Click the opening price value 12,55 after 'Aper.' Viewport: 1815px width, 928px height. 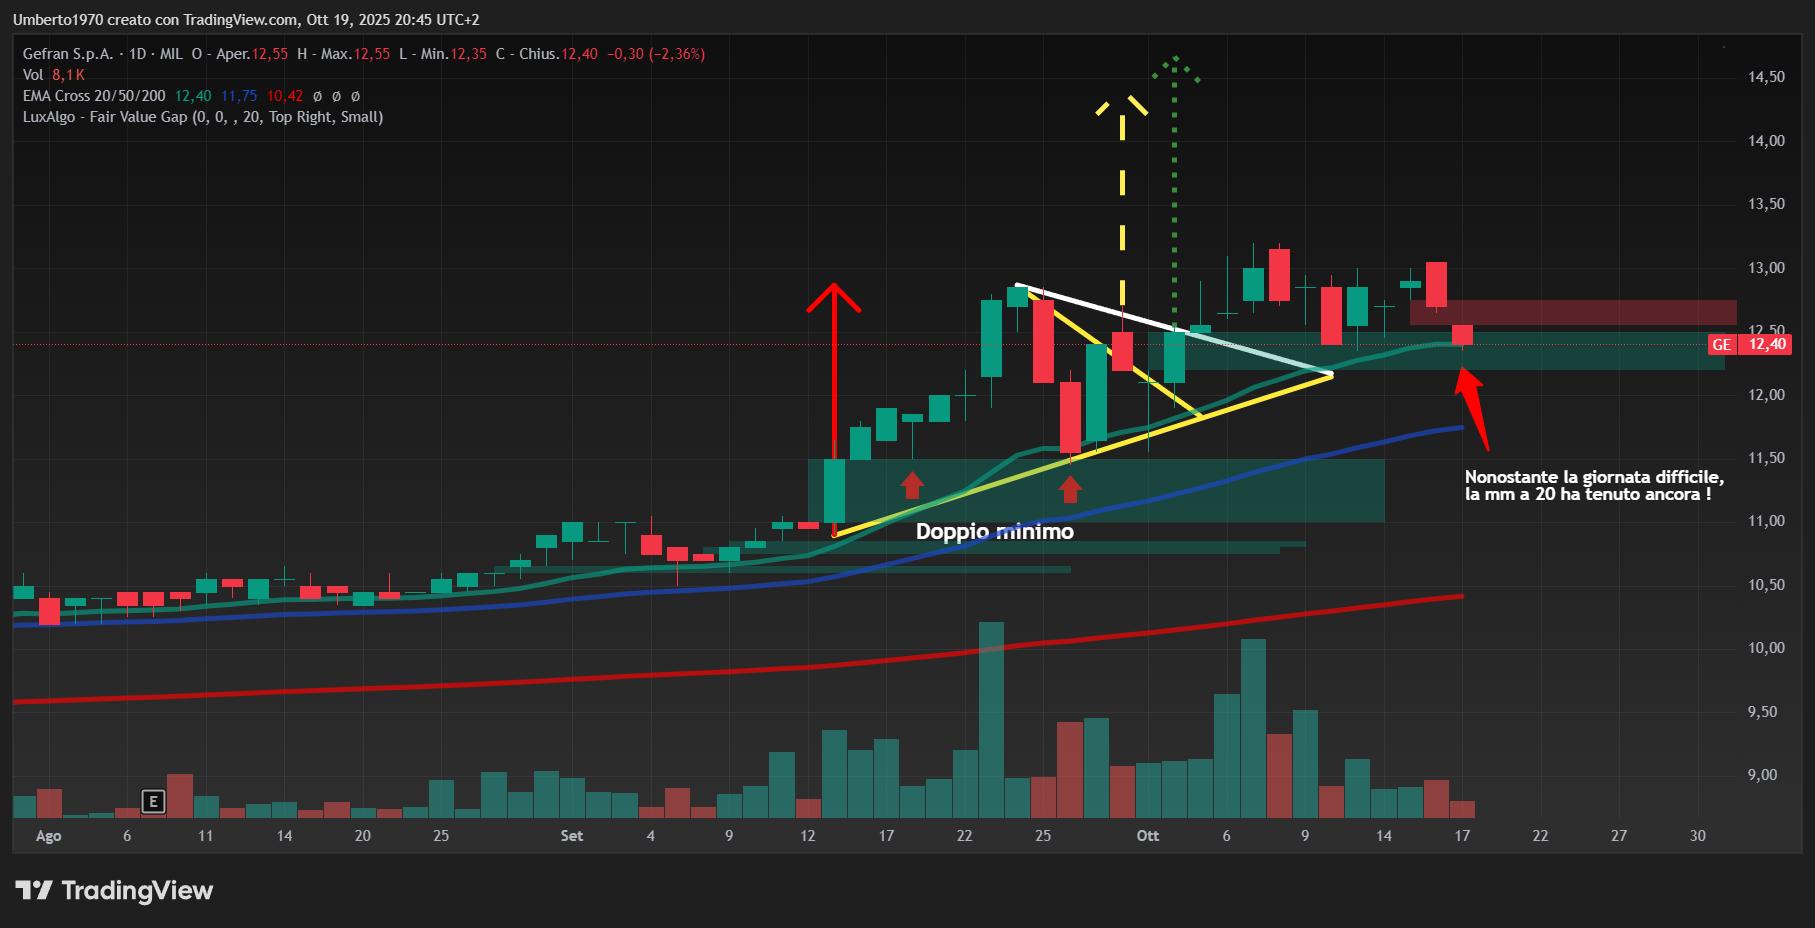270,54
